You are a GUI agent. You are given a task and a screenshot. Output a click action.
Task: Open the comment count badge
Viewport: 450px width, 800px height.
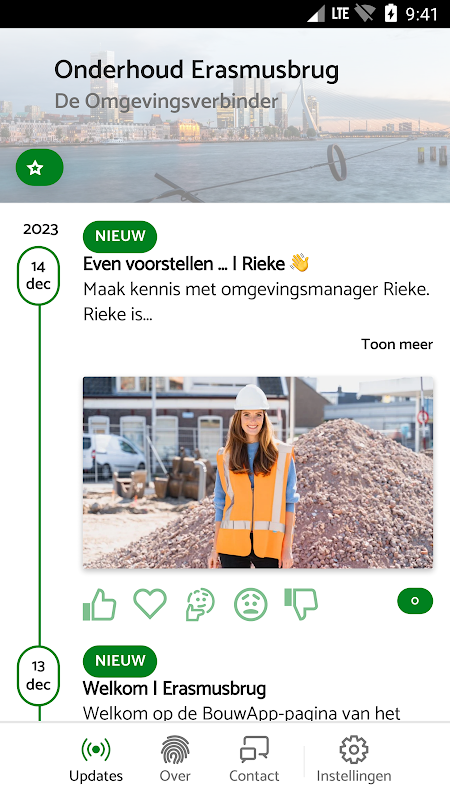tap(415, 601)
